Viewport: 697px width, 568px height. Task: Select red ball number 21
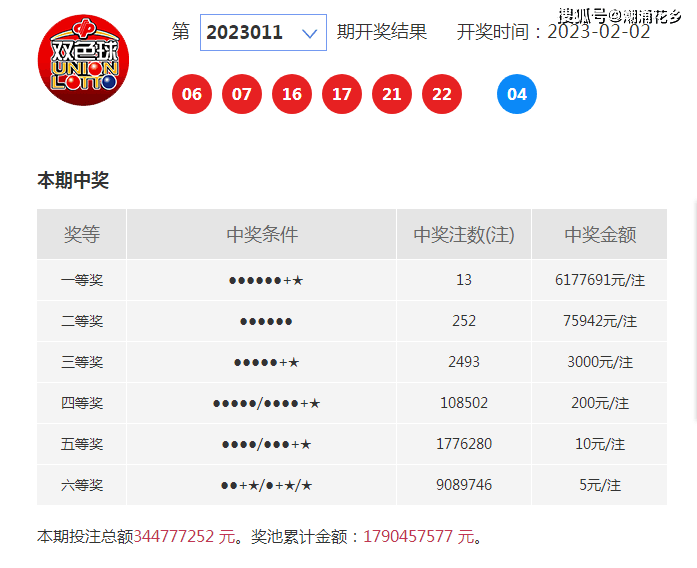click(392, 94)
